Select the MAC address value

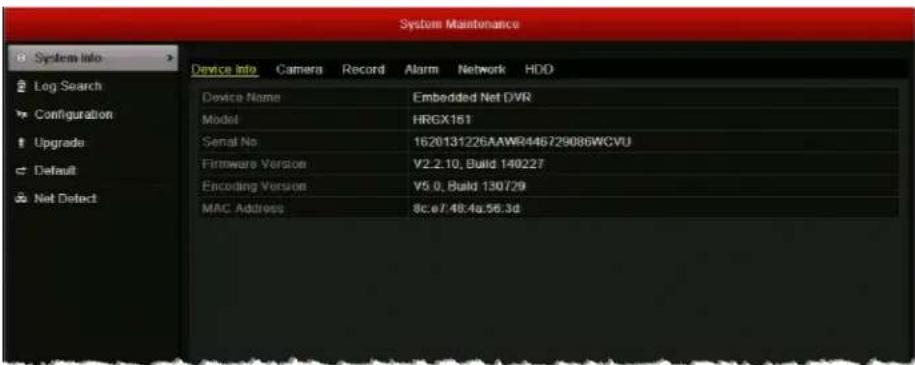pos(466,208)
